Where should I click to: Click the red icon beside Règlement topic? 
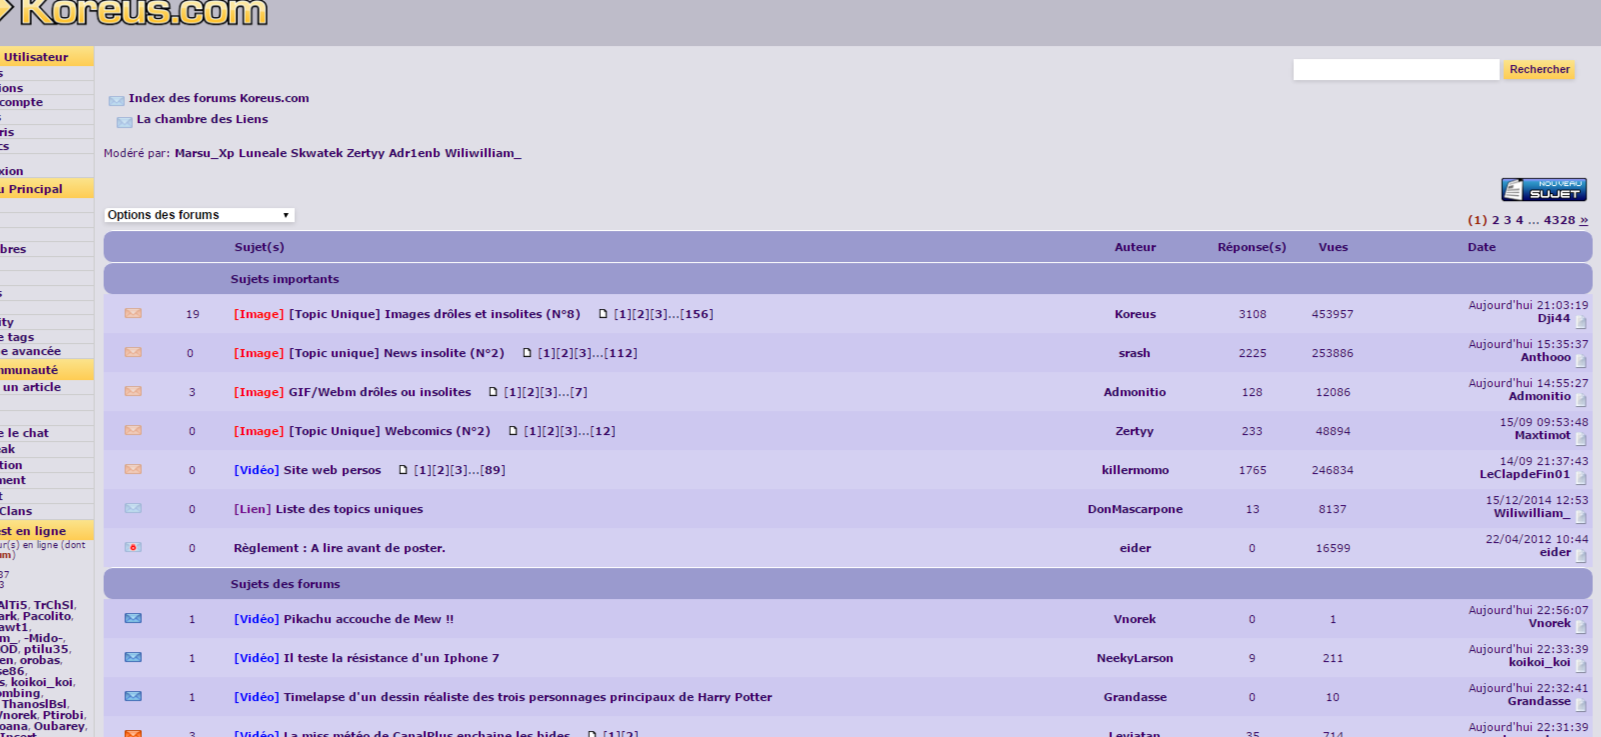(133, 547)
